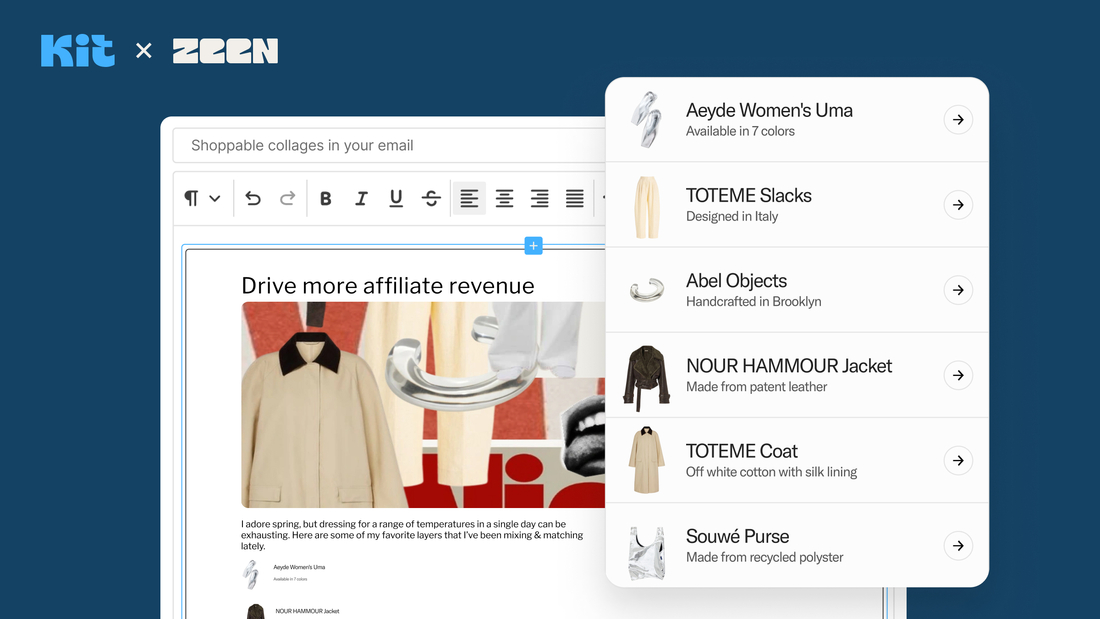Image resolution: width=1100 pixels, height=619 pixels.
Task: Click small NOUR HAMMOUR Jacket item in email
Action: [x=293, y=611]
